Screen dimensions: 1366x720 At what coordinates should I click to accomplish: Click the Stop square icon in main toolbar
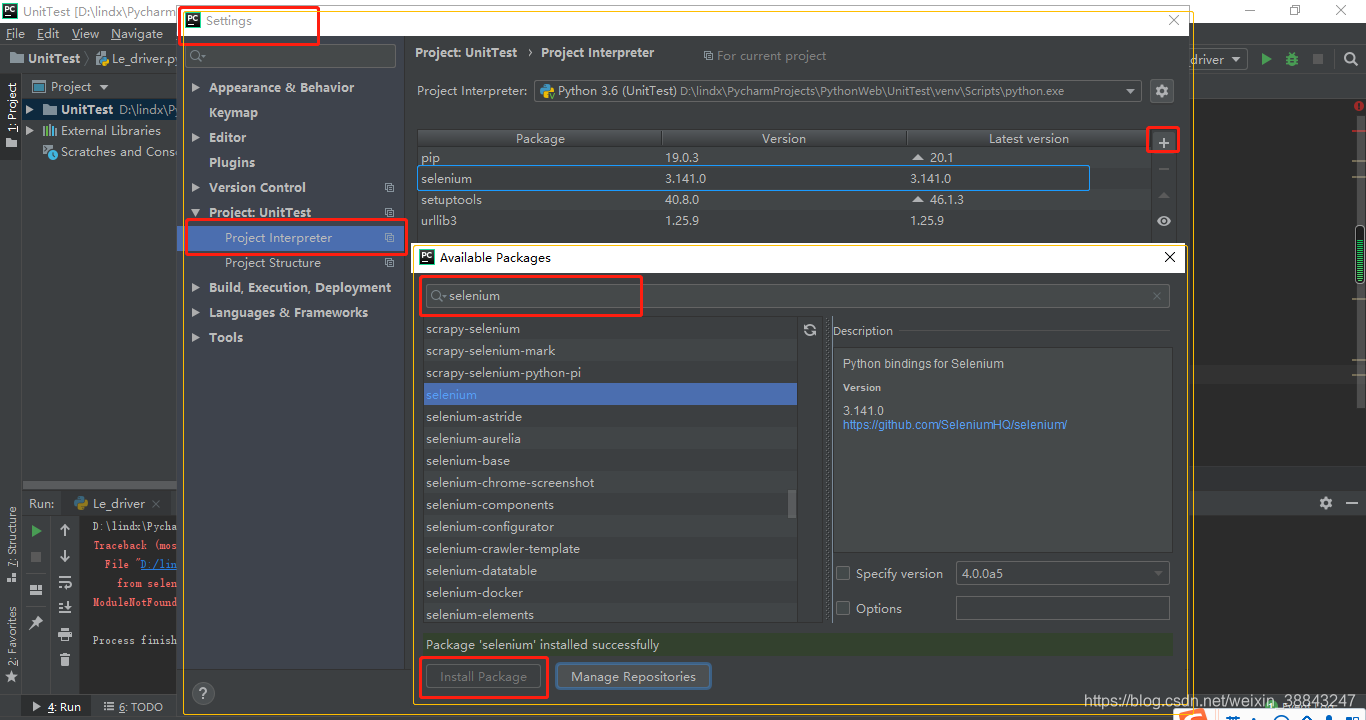pos(1318,59)
